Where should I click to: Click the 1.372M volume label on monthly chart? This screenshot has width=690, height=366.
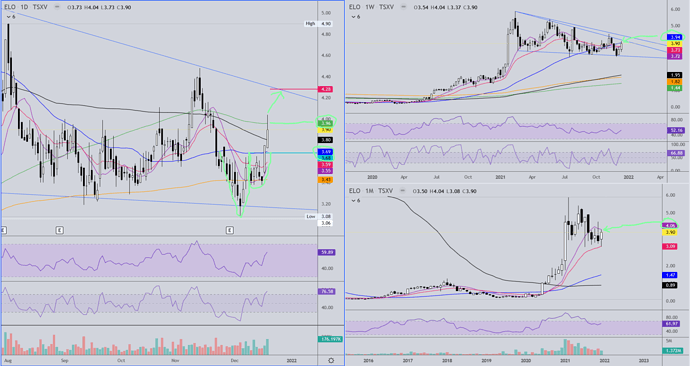[672, 351]
